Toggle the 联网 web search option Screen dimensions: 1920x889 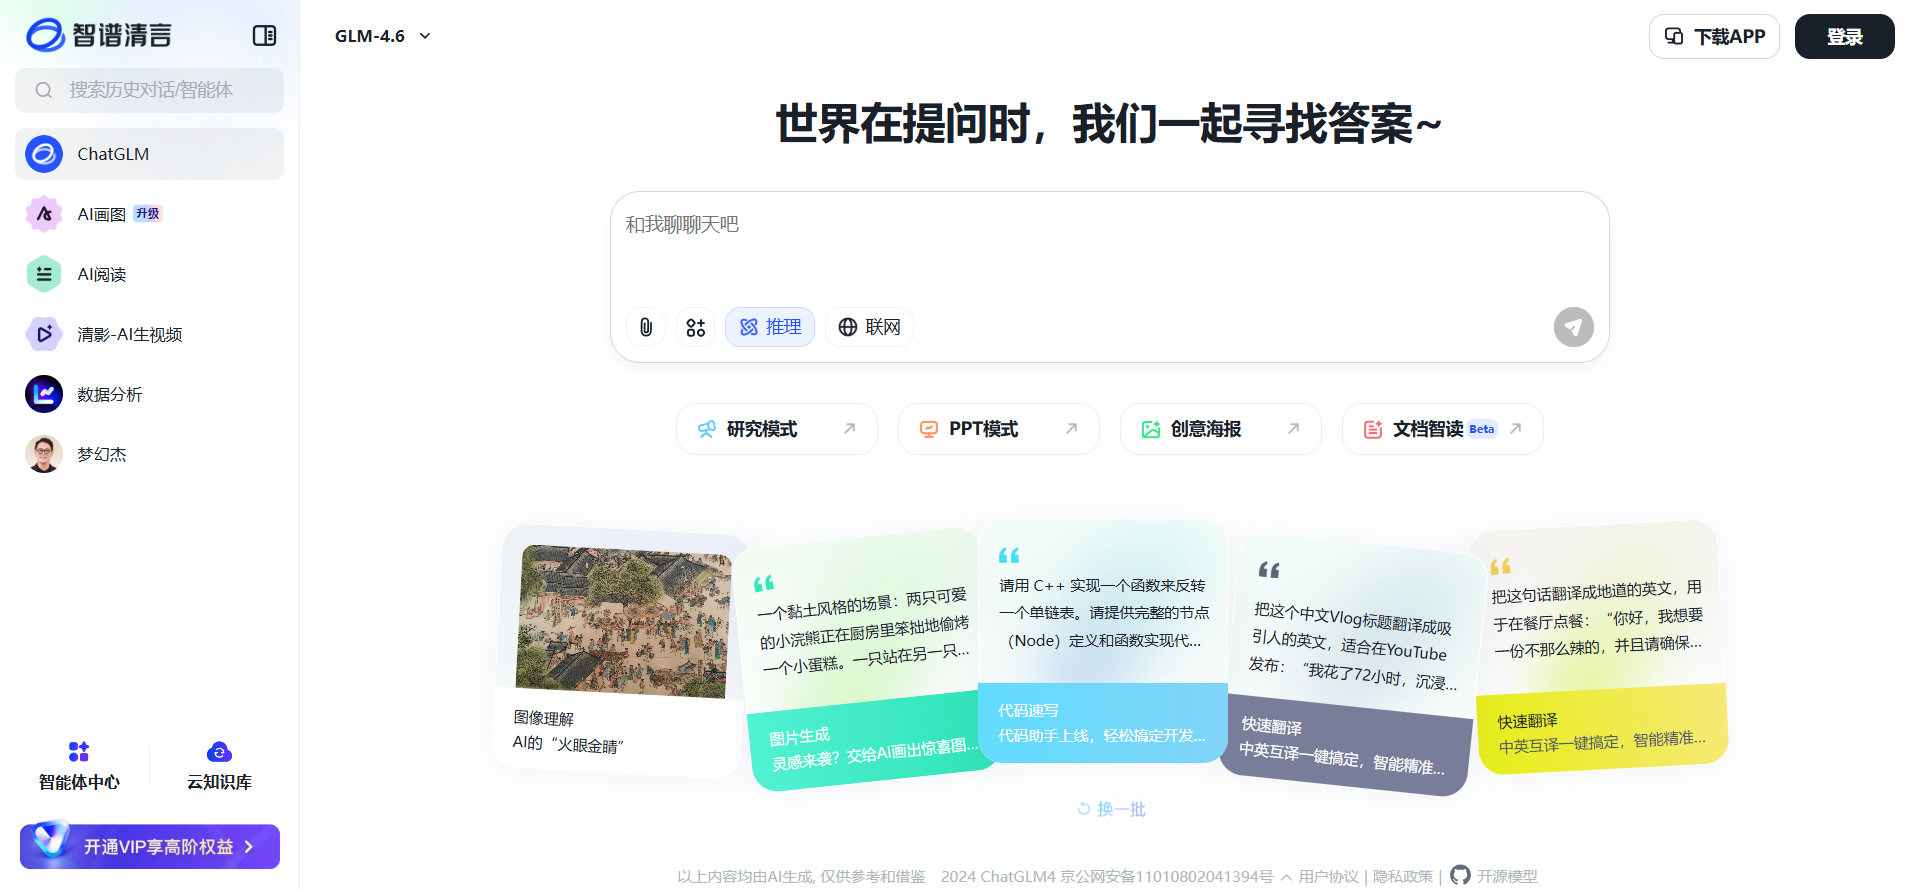(x=869, y=327)
